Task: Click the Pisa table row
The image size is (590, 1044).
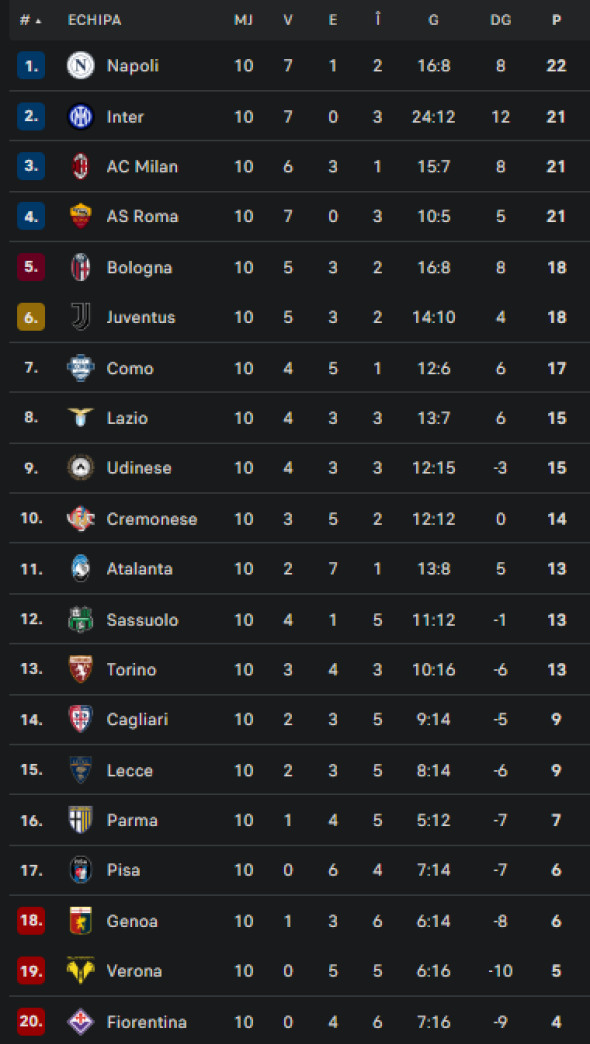Action: coord(295,870)
